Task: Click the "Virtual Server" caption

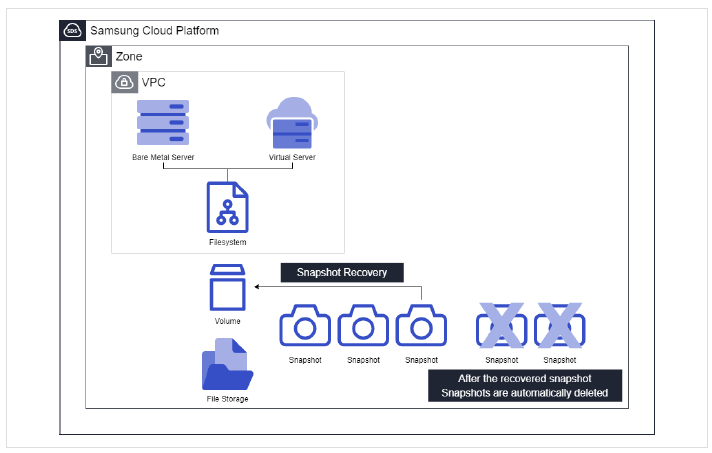Action: (292, 157)
